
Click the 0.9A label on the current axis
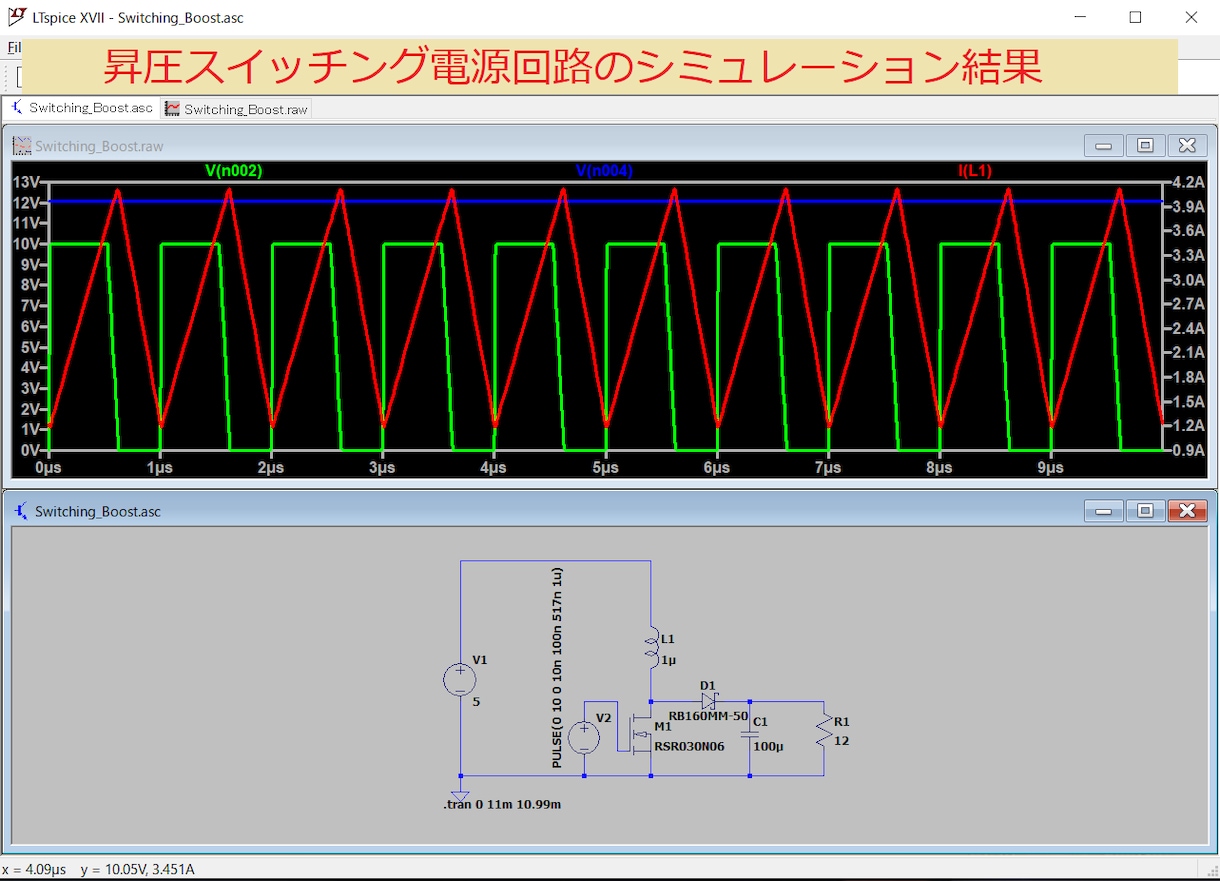click(1186, 450)
